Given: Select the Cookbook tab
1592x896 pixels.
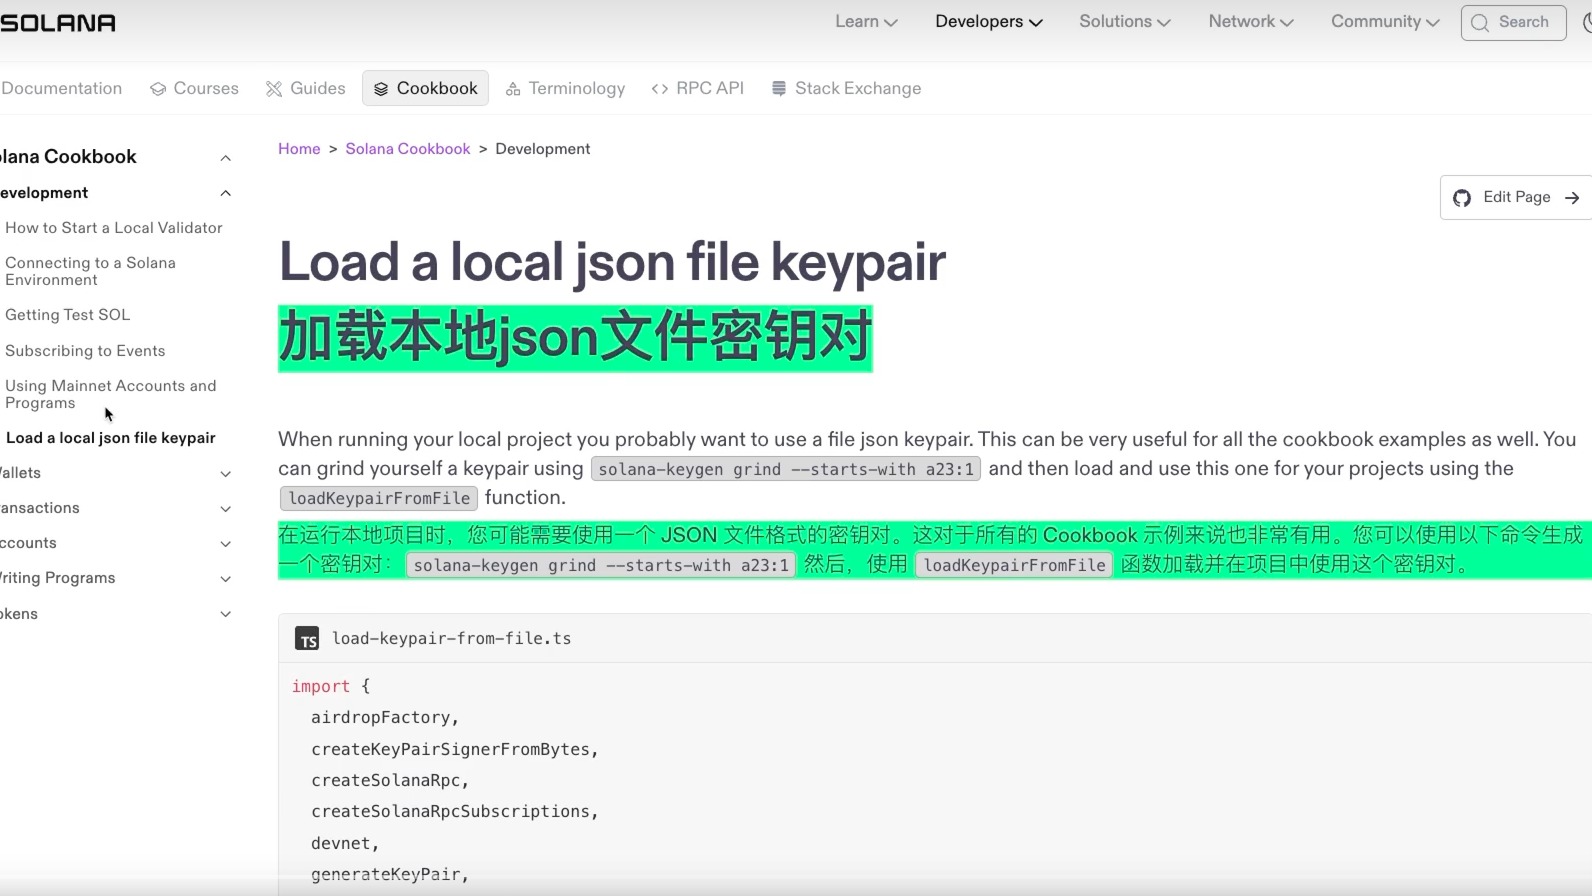Looking at the screenshot, I should pos(425,88).
